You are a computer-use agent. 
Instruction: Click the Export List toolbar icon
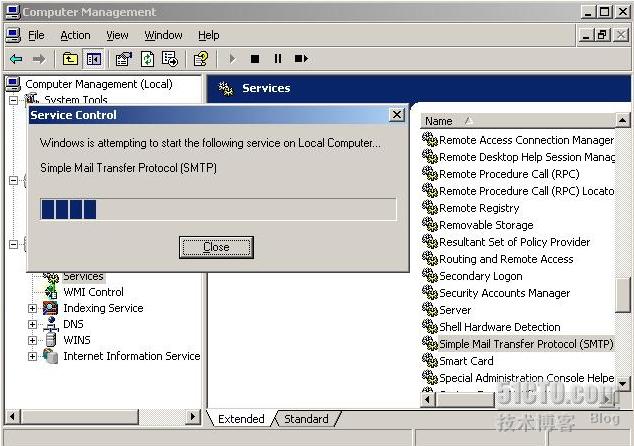click(x=170, y=59)
